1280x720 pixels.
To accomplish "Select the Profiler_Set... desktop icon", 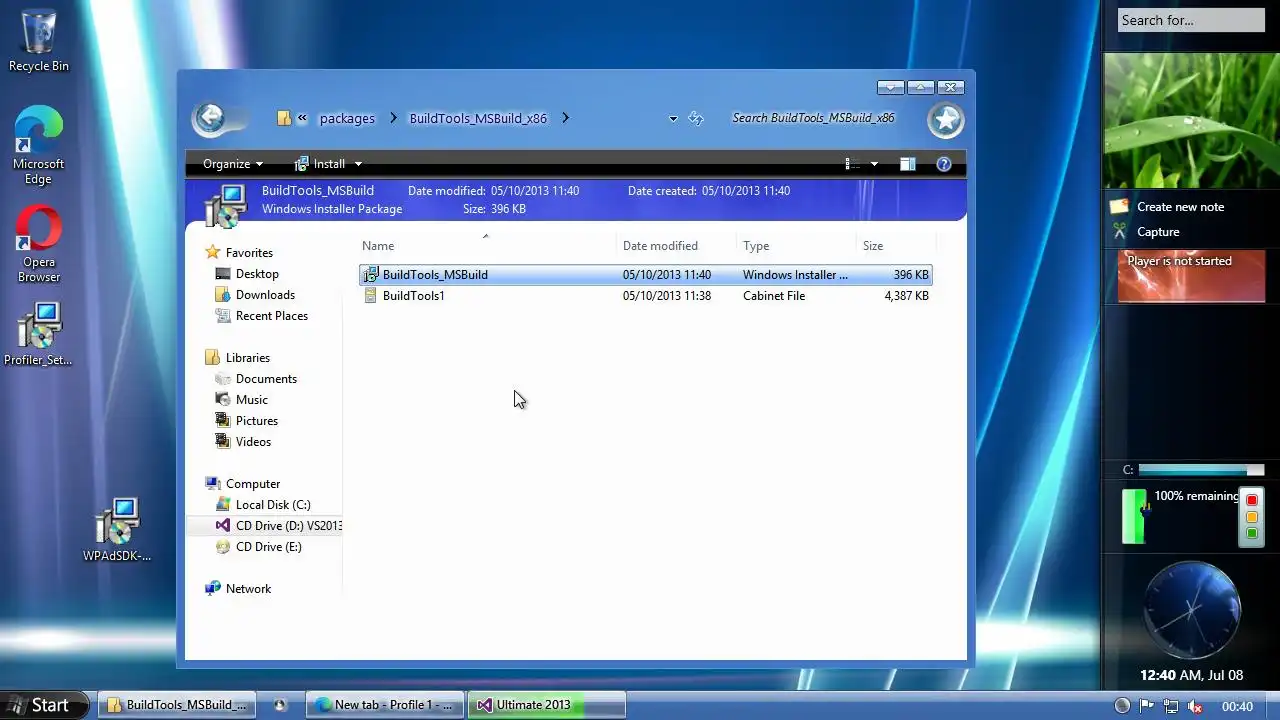I will pos(39,335).
